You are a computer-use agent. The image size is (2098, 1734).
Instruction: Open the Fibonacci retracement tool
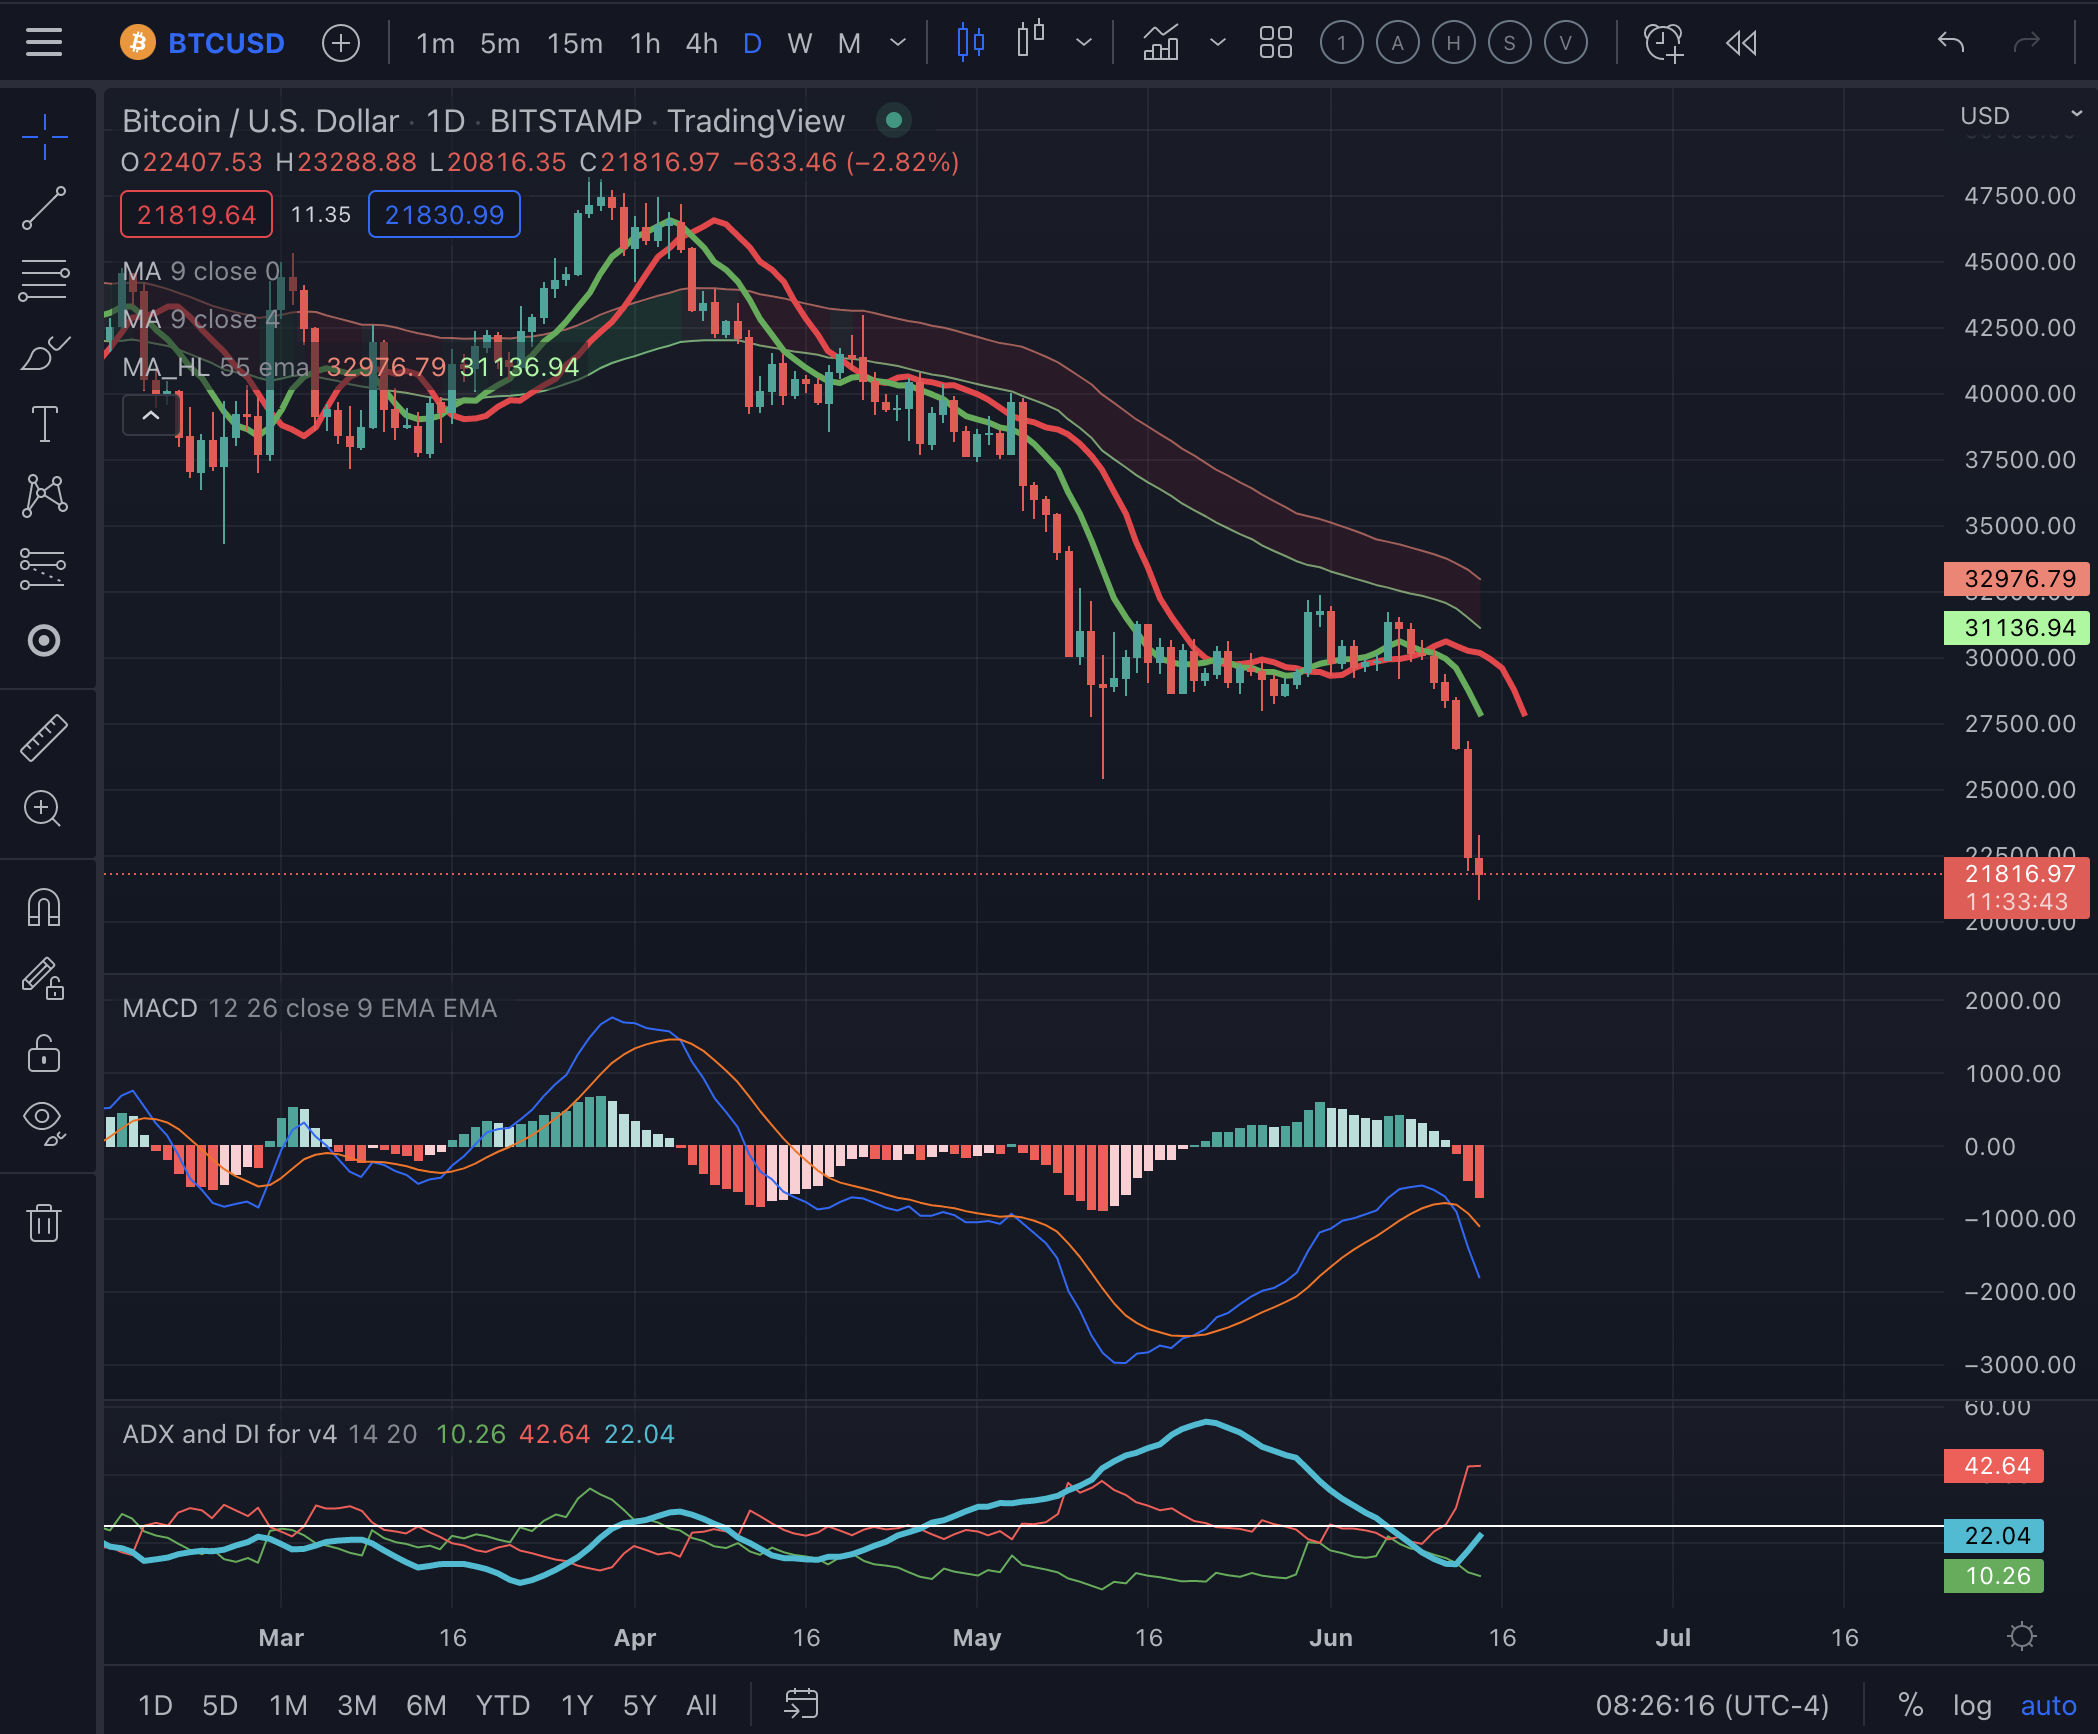tap(44, 280)
